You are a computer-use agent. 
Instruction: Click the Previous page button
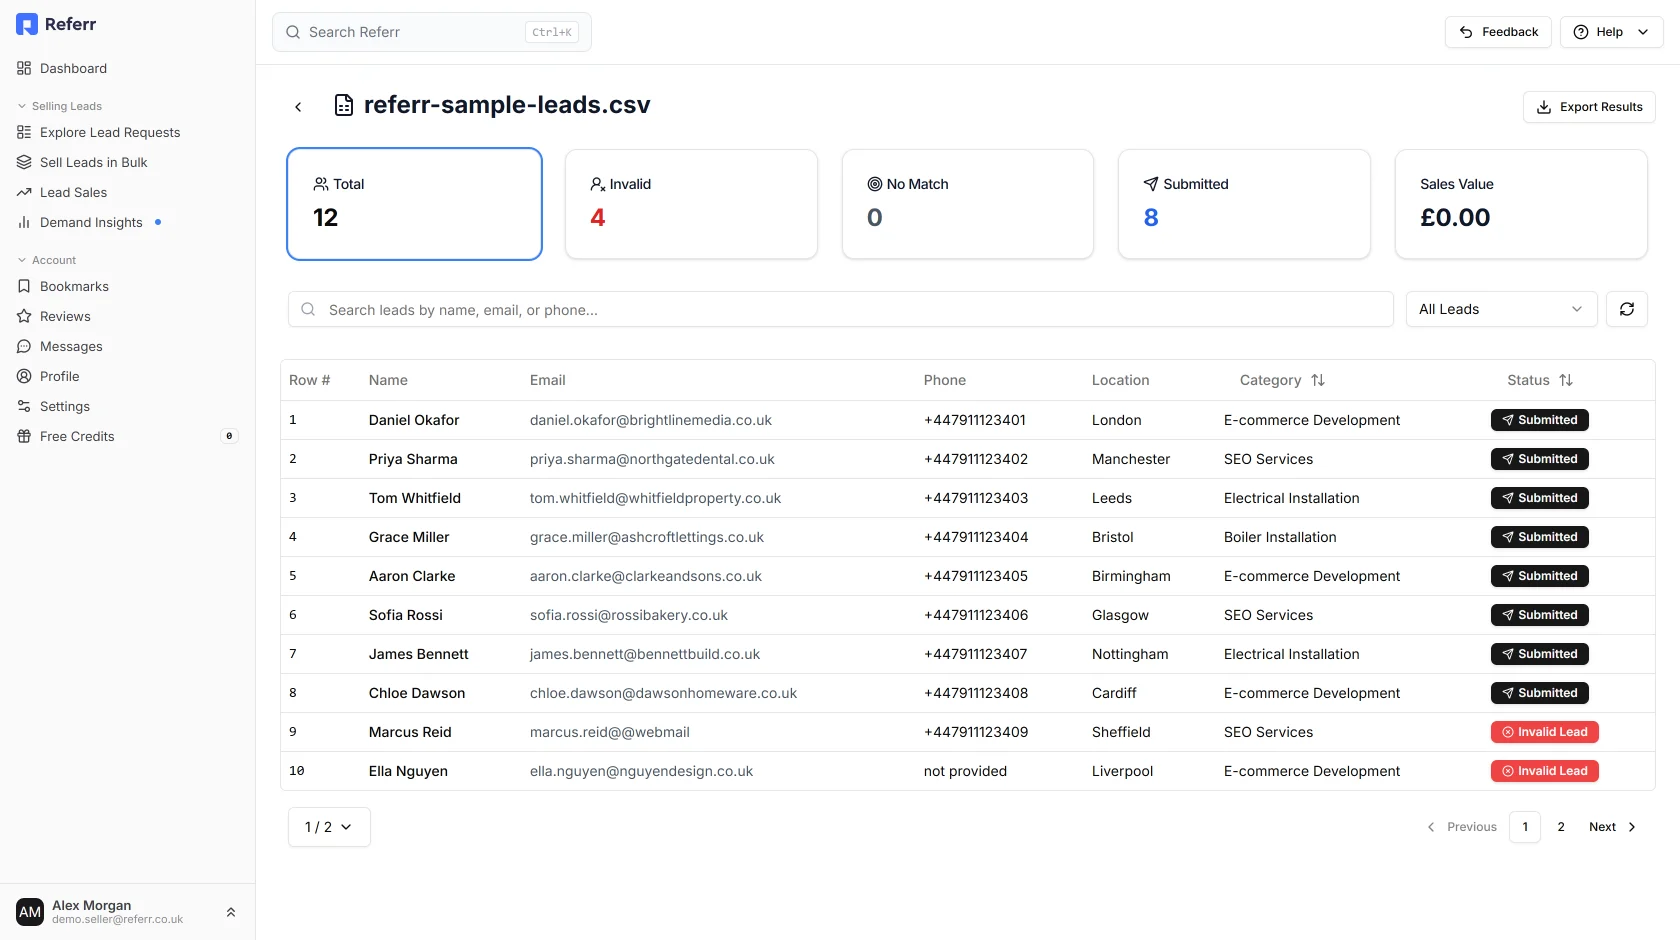click(1462, 827)
